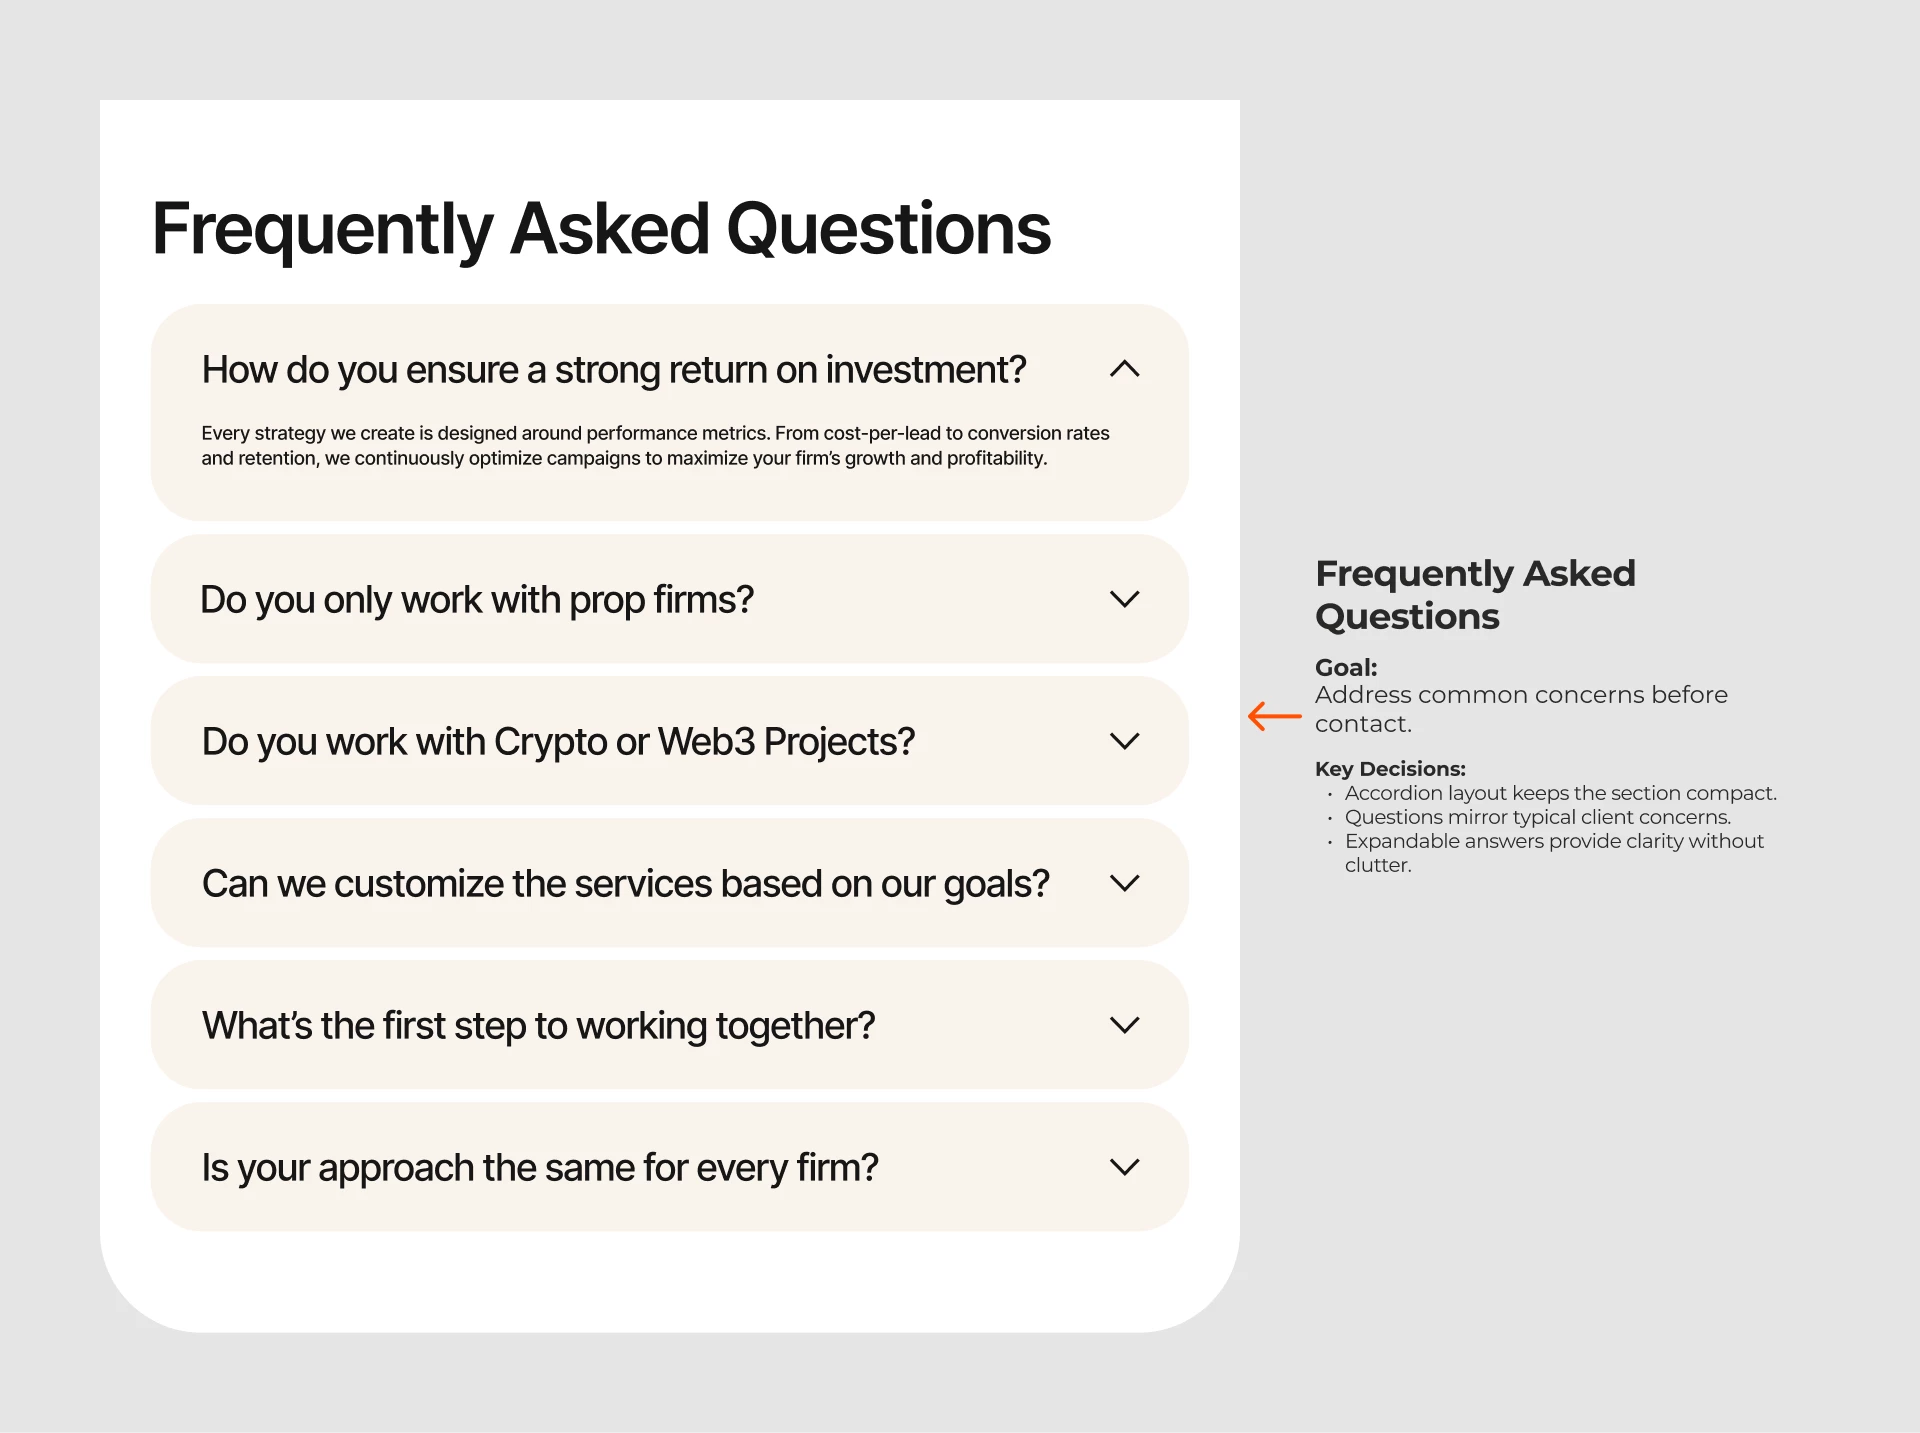Image resolution: width=1920 pixels, height=1433 pixels.
Task: Select "What's the first step to working together?"
Action: coord(538,1026)
